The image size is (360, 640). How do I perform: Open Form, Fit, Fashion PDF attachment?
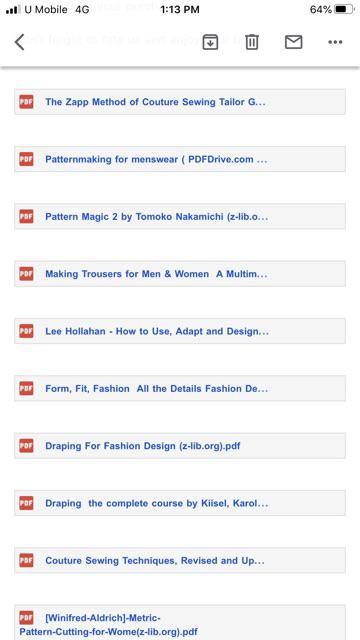180,388
